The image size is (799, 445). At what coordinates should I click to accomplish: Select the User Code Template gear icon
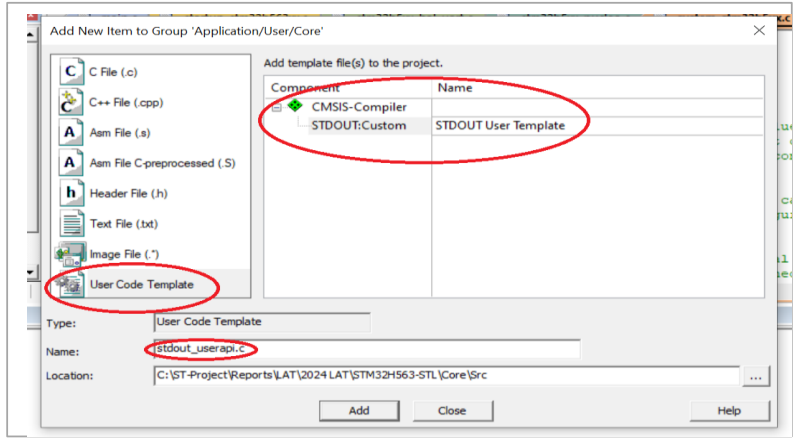(x=70, y=284)
